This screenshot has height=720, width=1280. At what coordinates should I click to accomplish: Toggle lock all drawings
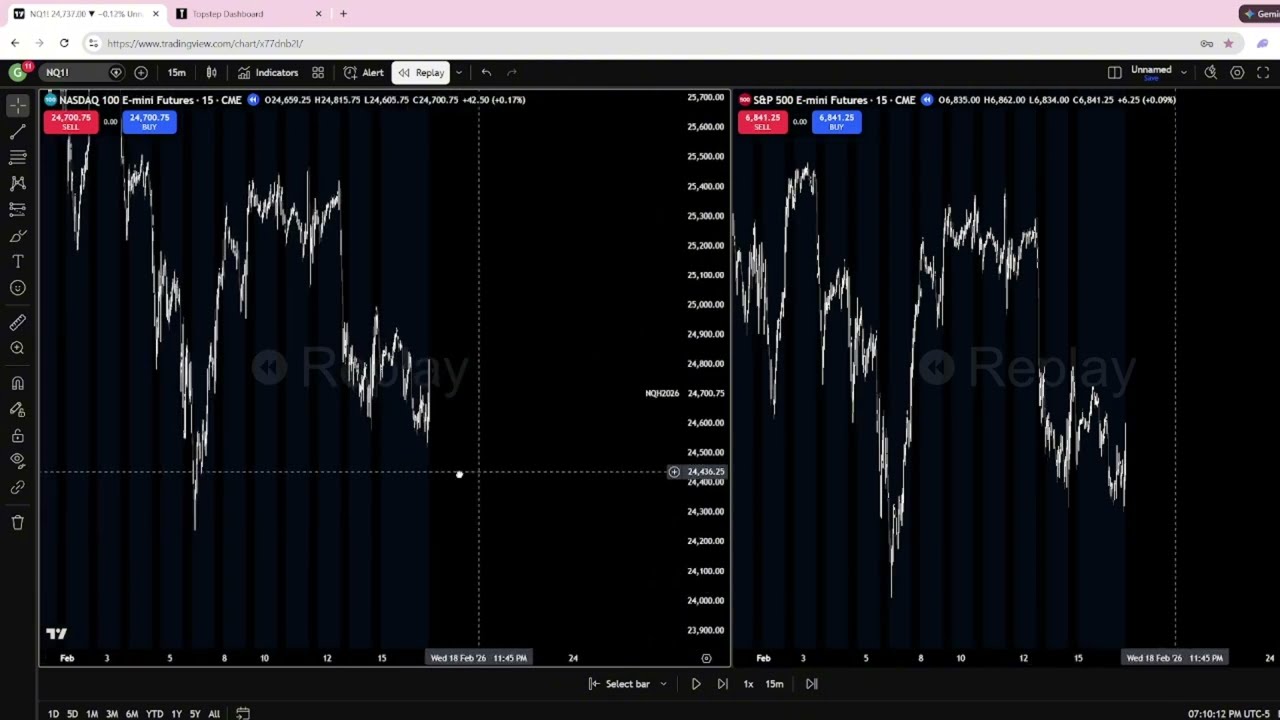coord(17,436)
